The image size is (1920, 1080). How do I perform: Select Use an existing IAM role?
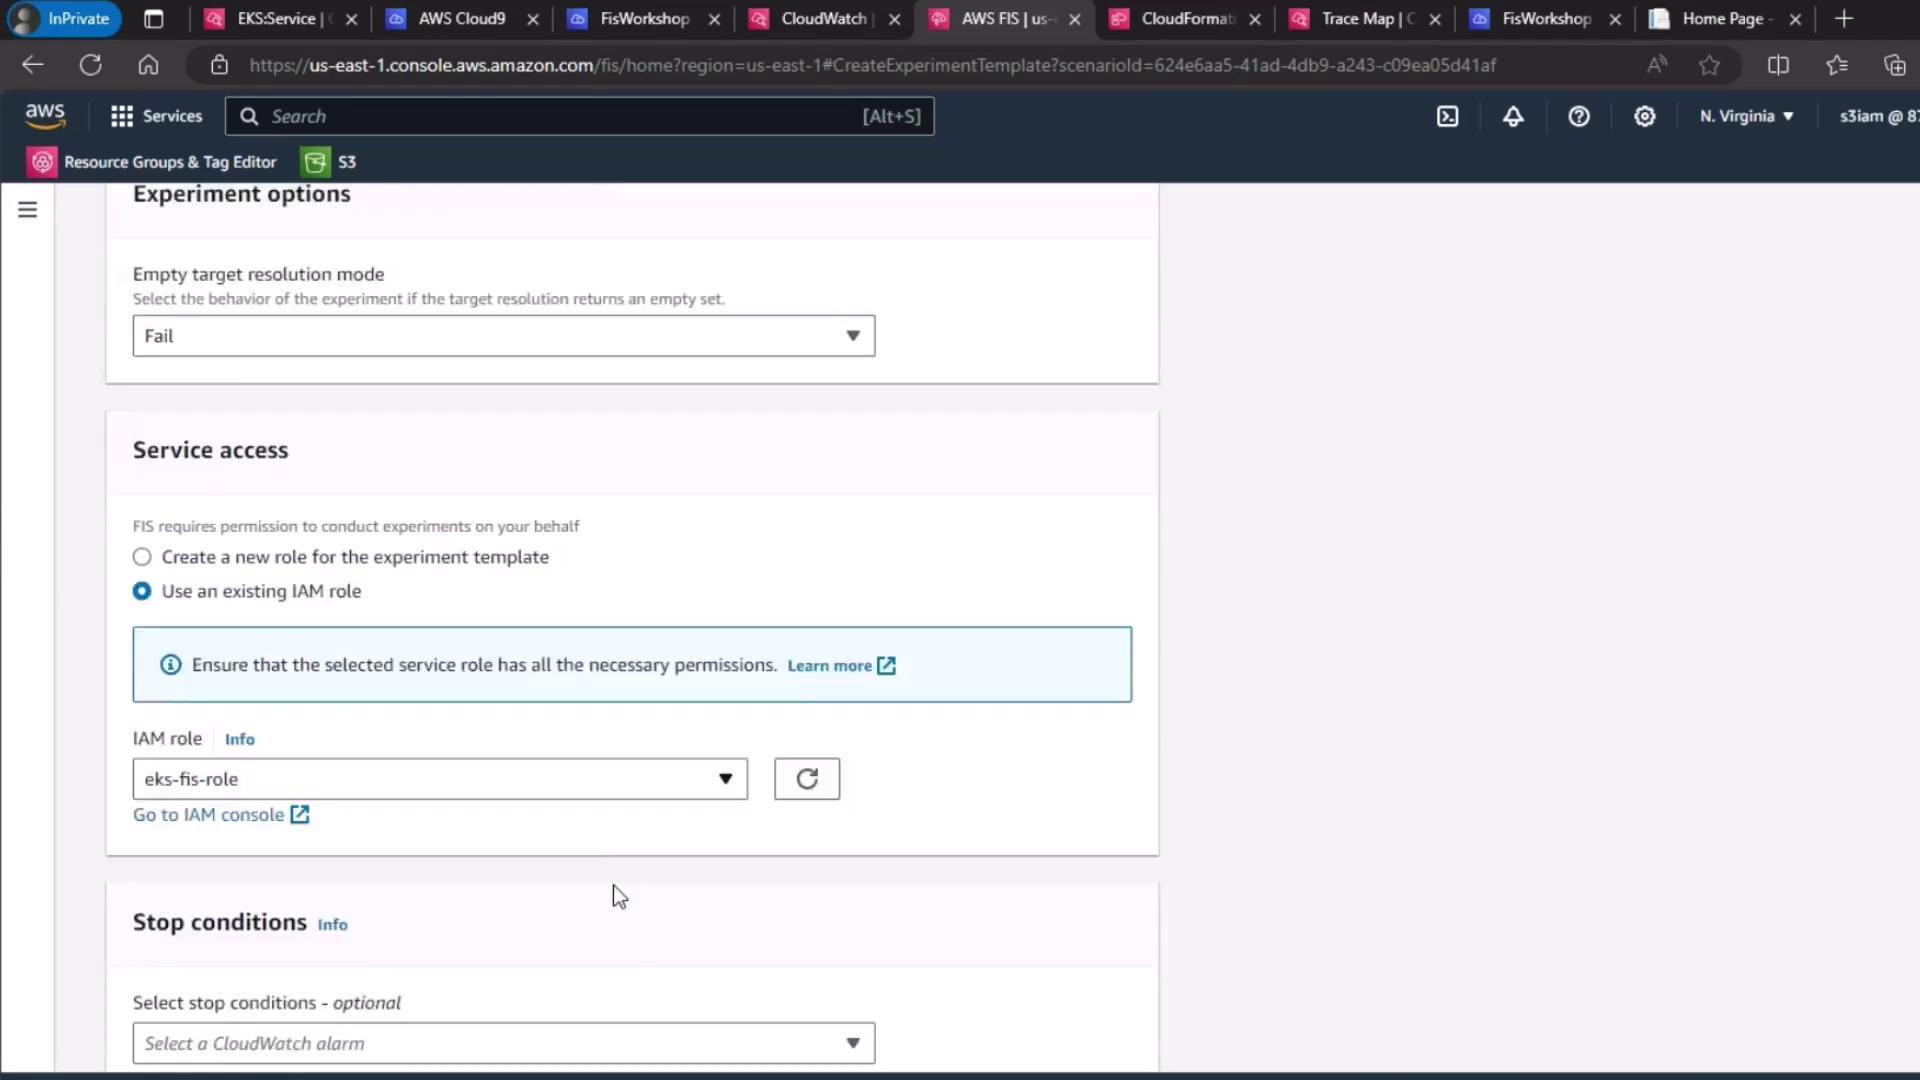[x=142, y=591]
